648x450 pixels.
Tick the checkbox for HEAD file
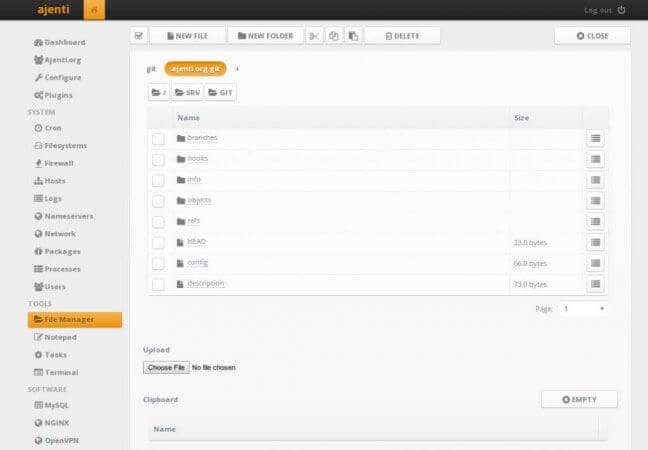point(158,243)
